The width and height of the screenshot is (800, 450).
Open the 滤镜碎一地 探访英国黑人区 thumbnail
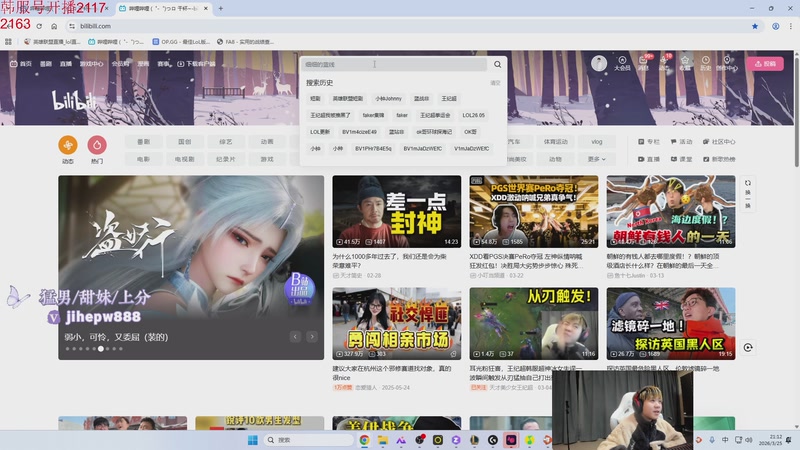[671, 324]
